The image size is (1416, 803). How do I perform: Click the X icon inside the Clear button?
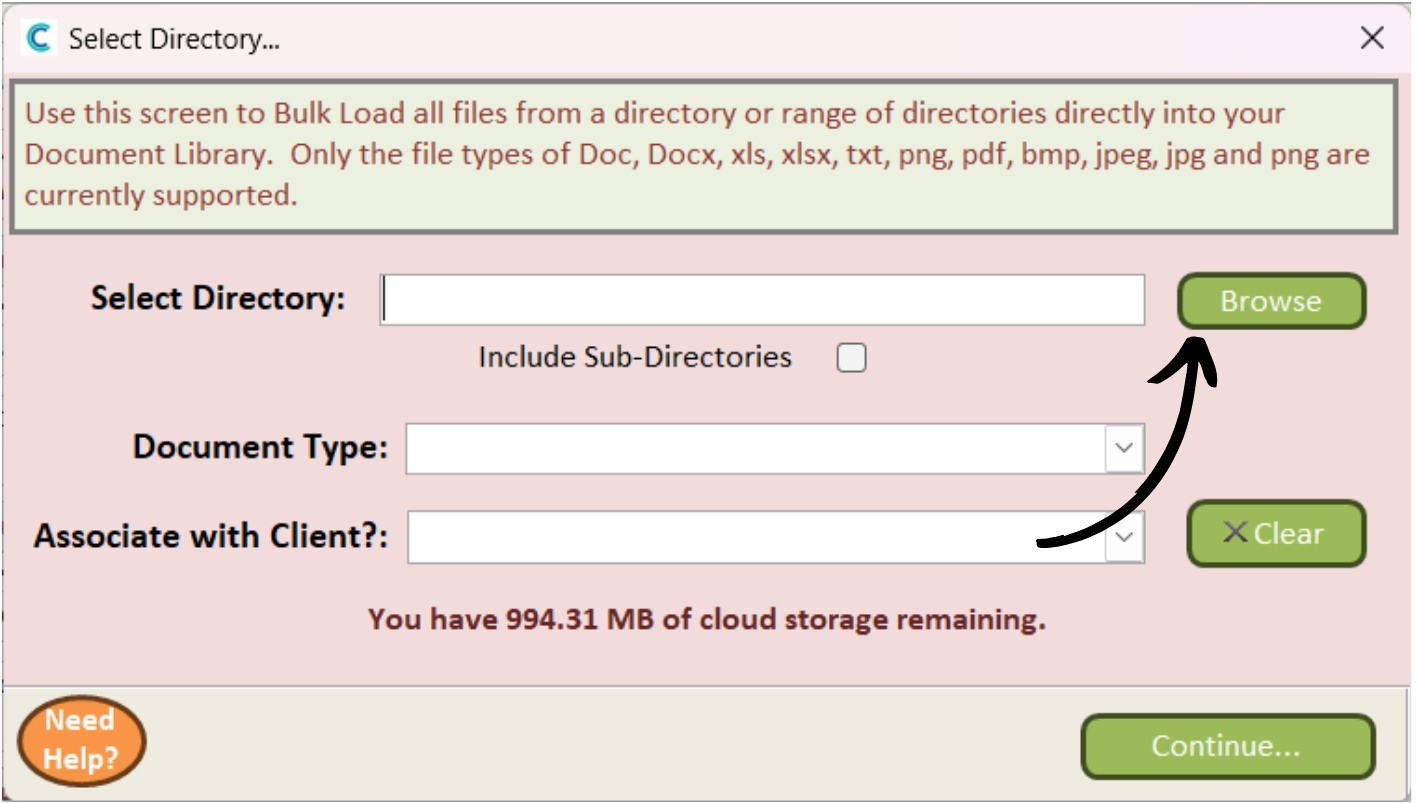[x=1235, y=533]
